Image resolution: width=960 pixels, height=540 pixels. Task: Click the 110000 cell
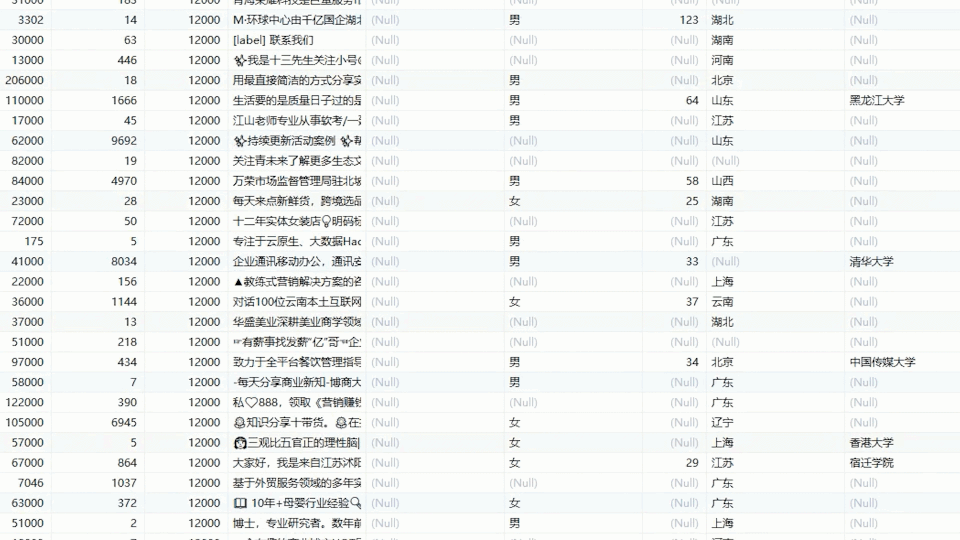pyautogui.click(x=24, y=100)
